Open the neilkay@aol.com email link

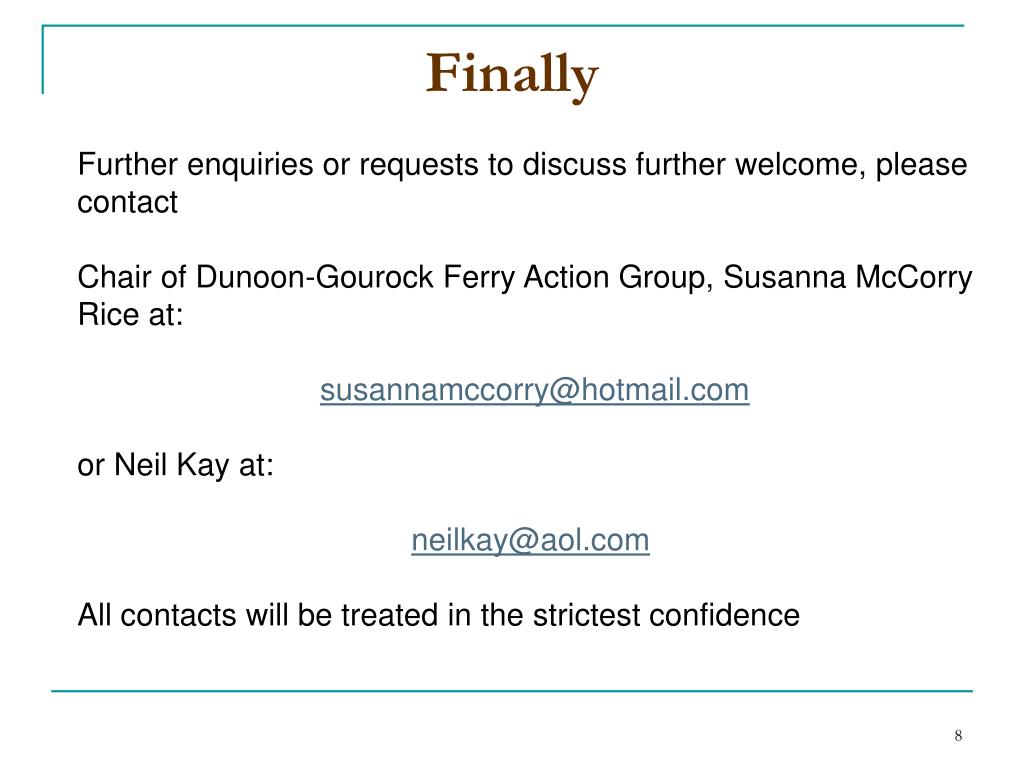click(530, 541)
